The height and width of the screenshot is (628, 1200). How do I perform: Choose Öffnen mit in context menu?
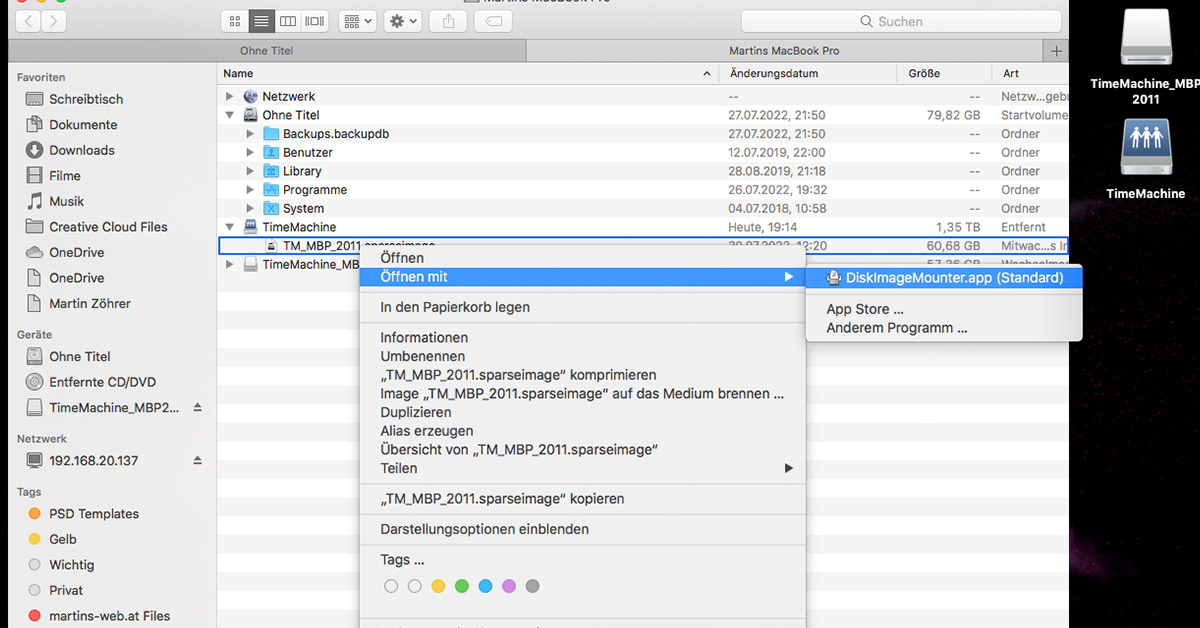pos(583,277)
